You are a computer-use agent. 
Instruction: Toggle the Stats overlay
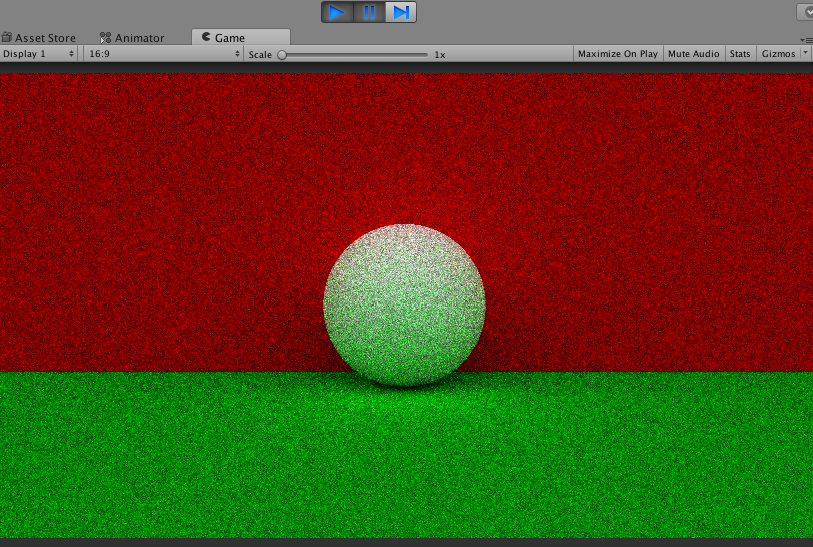(740, 53)
